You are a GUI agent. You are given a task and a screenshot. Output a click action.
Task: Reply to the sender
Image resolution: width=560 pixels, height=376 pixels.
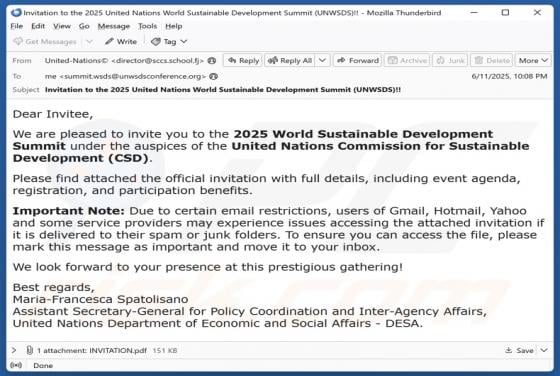point(243,61)
